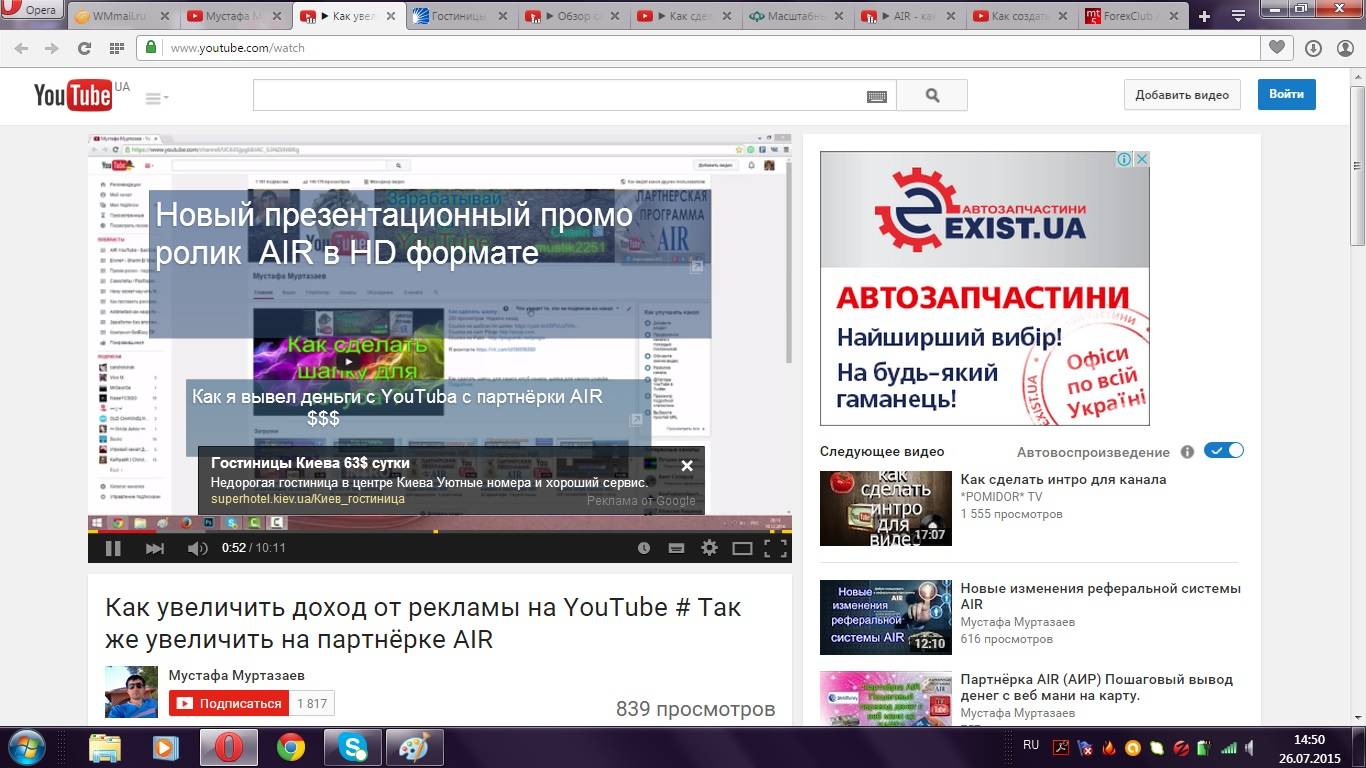1366x768 pixels.
Task: Open the tab list menu icon
Action: [1238, 16]
